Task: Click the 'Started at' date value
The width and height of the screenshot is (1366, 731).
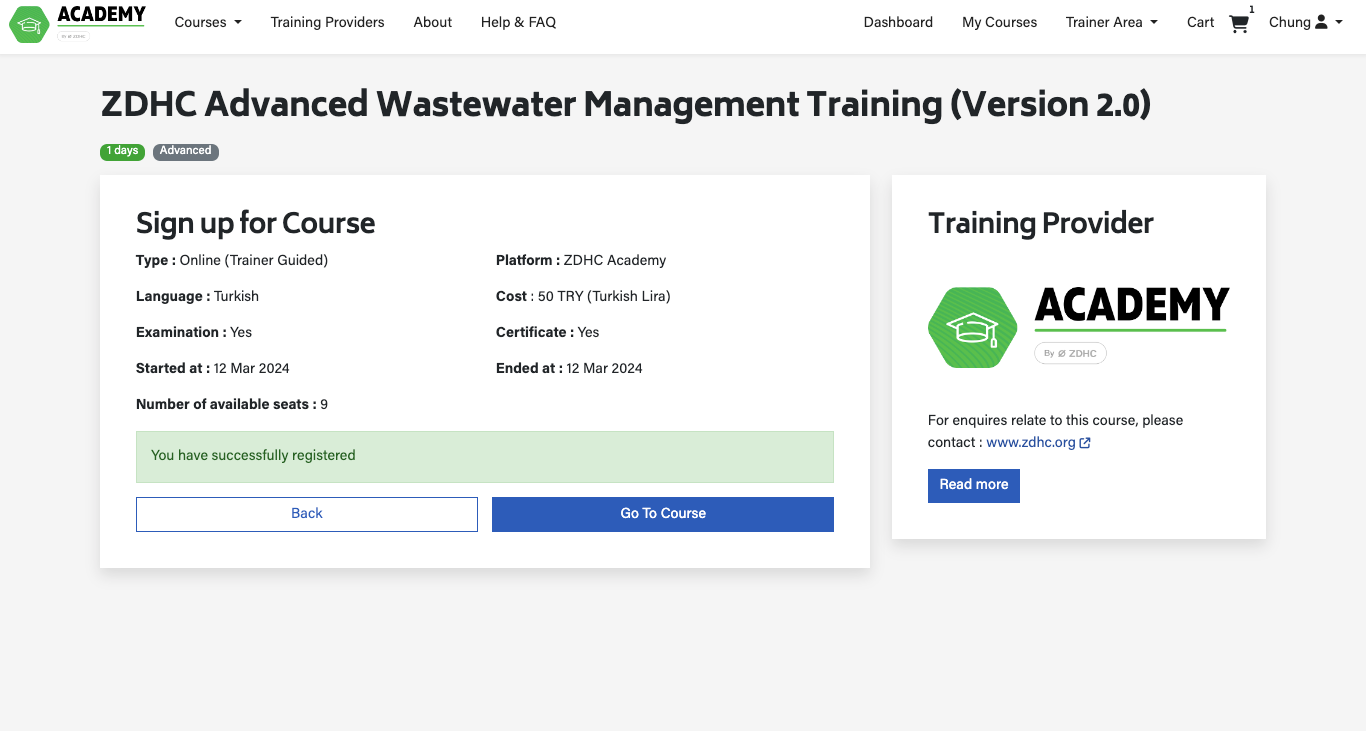Action: 252,368
